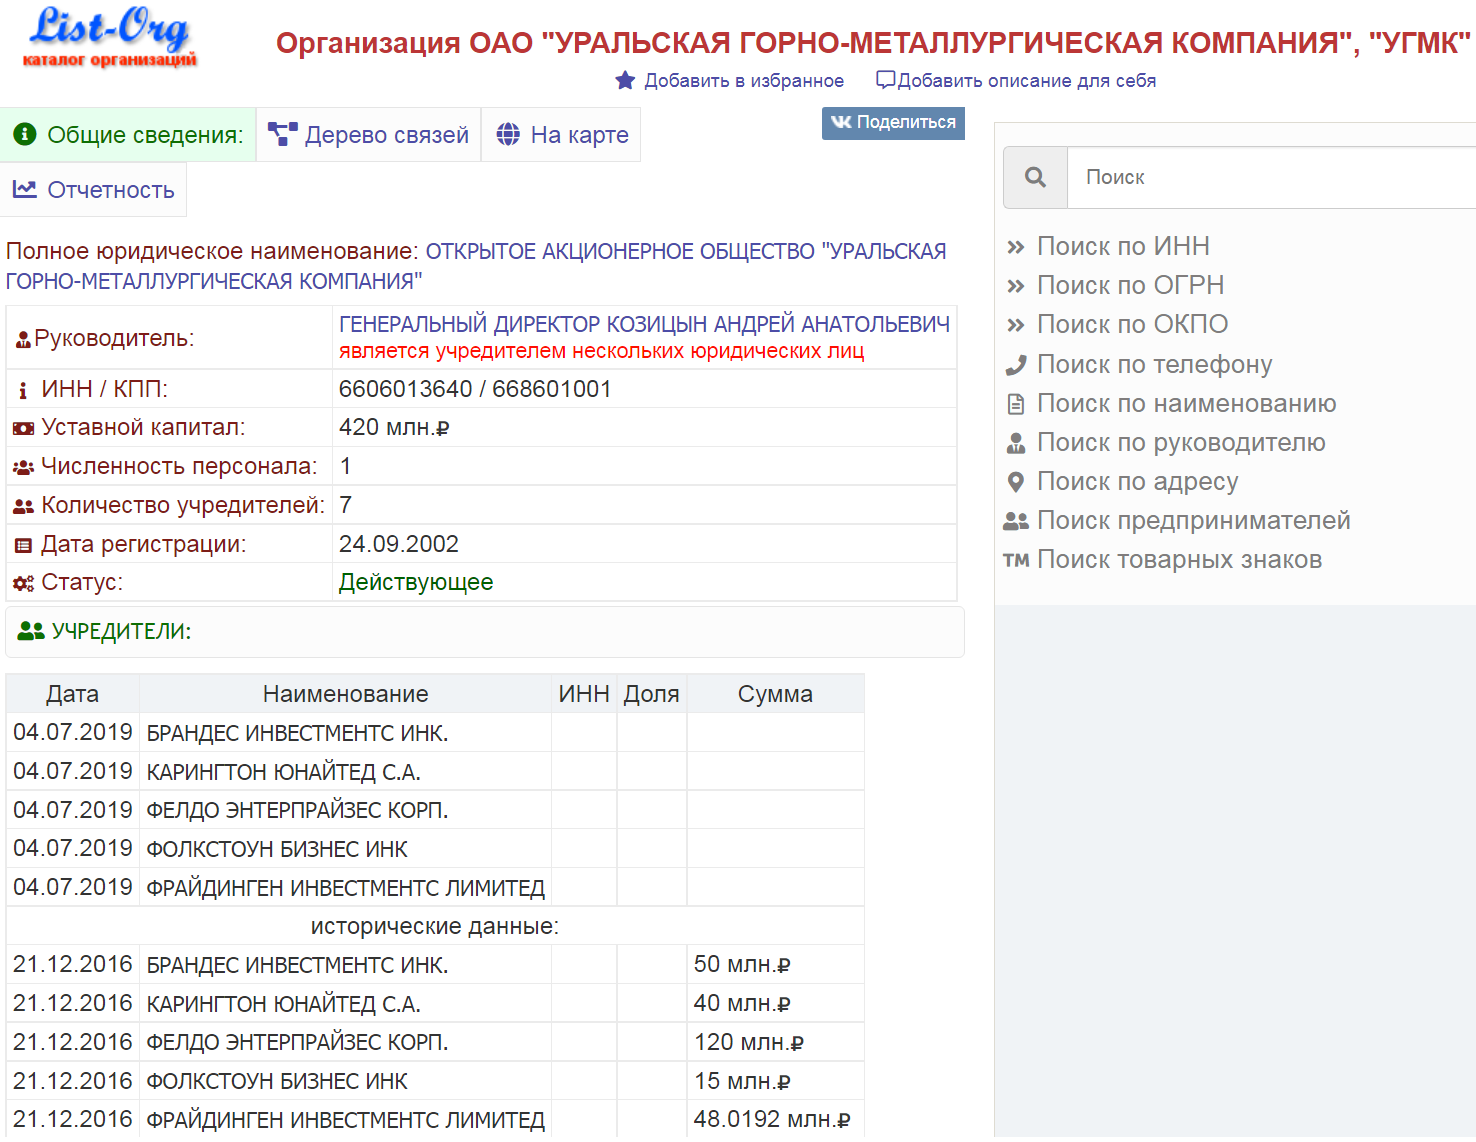Focus the Поиск search input field
The height and width of the screenshot is (1142, 1476).
click(1272, 177)
